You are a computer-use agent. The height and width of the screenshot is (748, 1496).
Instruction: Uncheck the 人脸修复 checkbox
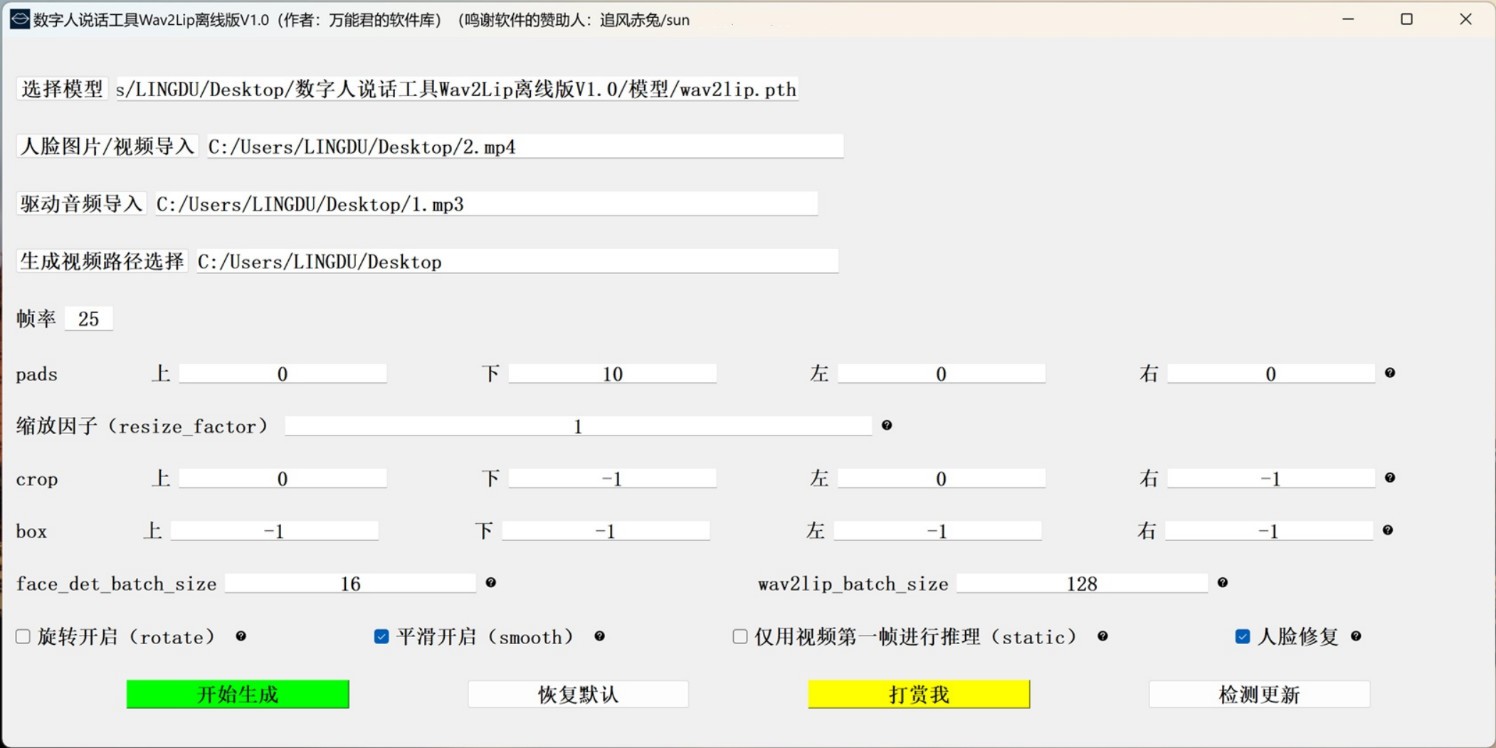(1242, 637)
